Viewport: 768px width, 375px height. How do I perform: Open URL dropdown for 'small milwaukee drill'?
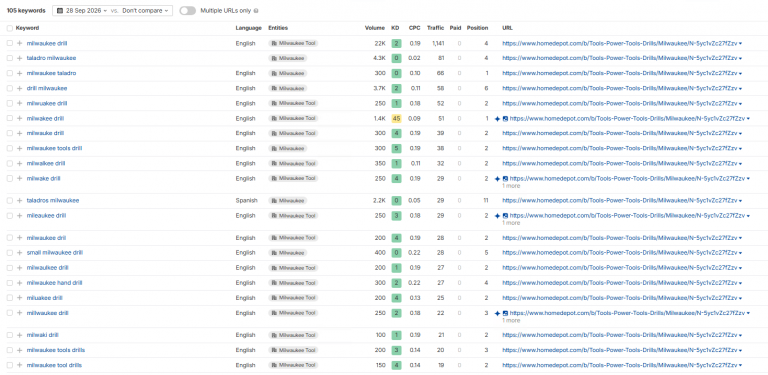pos(740,254)
